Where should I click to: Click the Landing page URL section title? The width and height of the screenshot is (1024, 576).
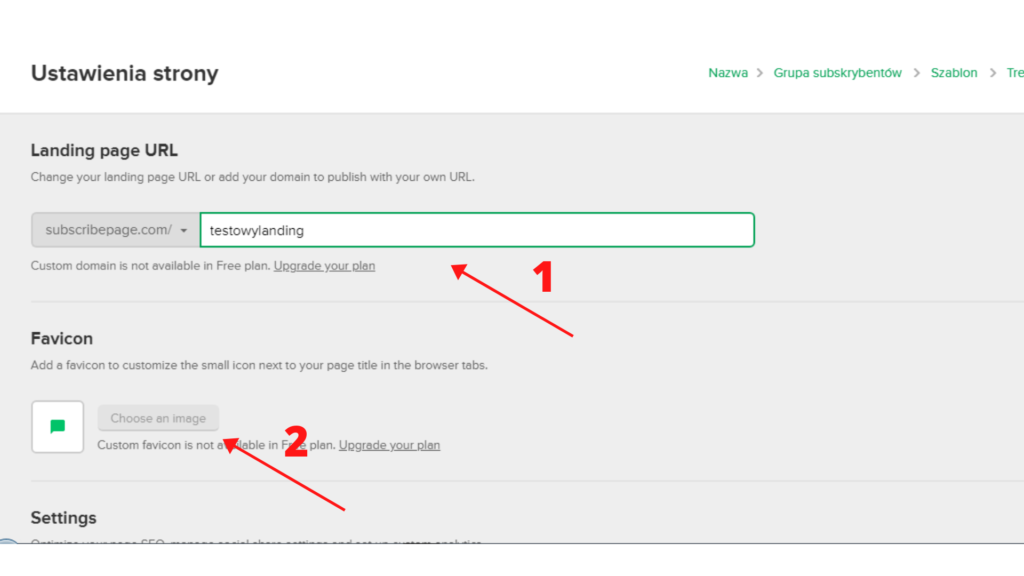point(104,150)
